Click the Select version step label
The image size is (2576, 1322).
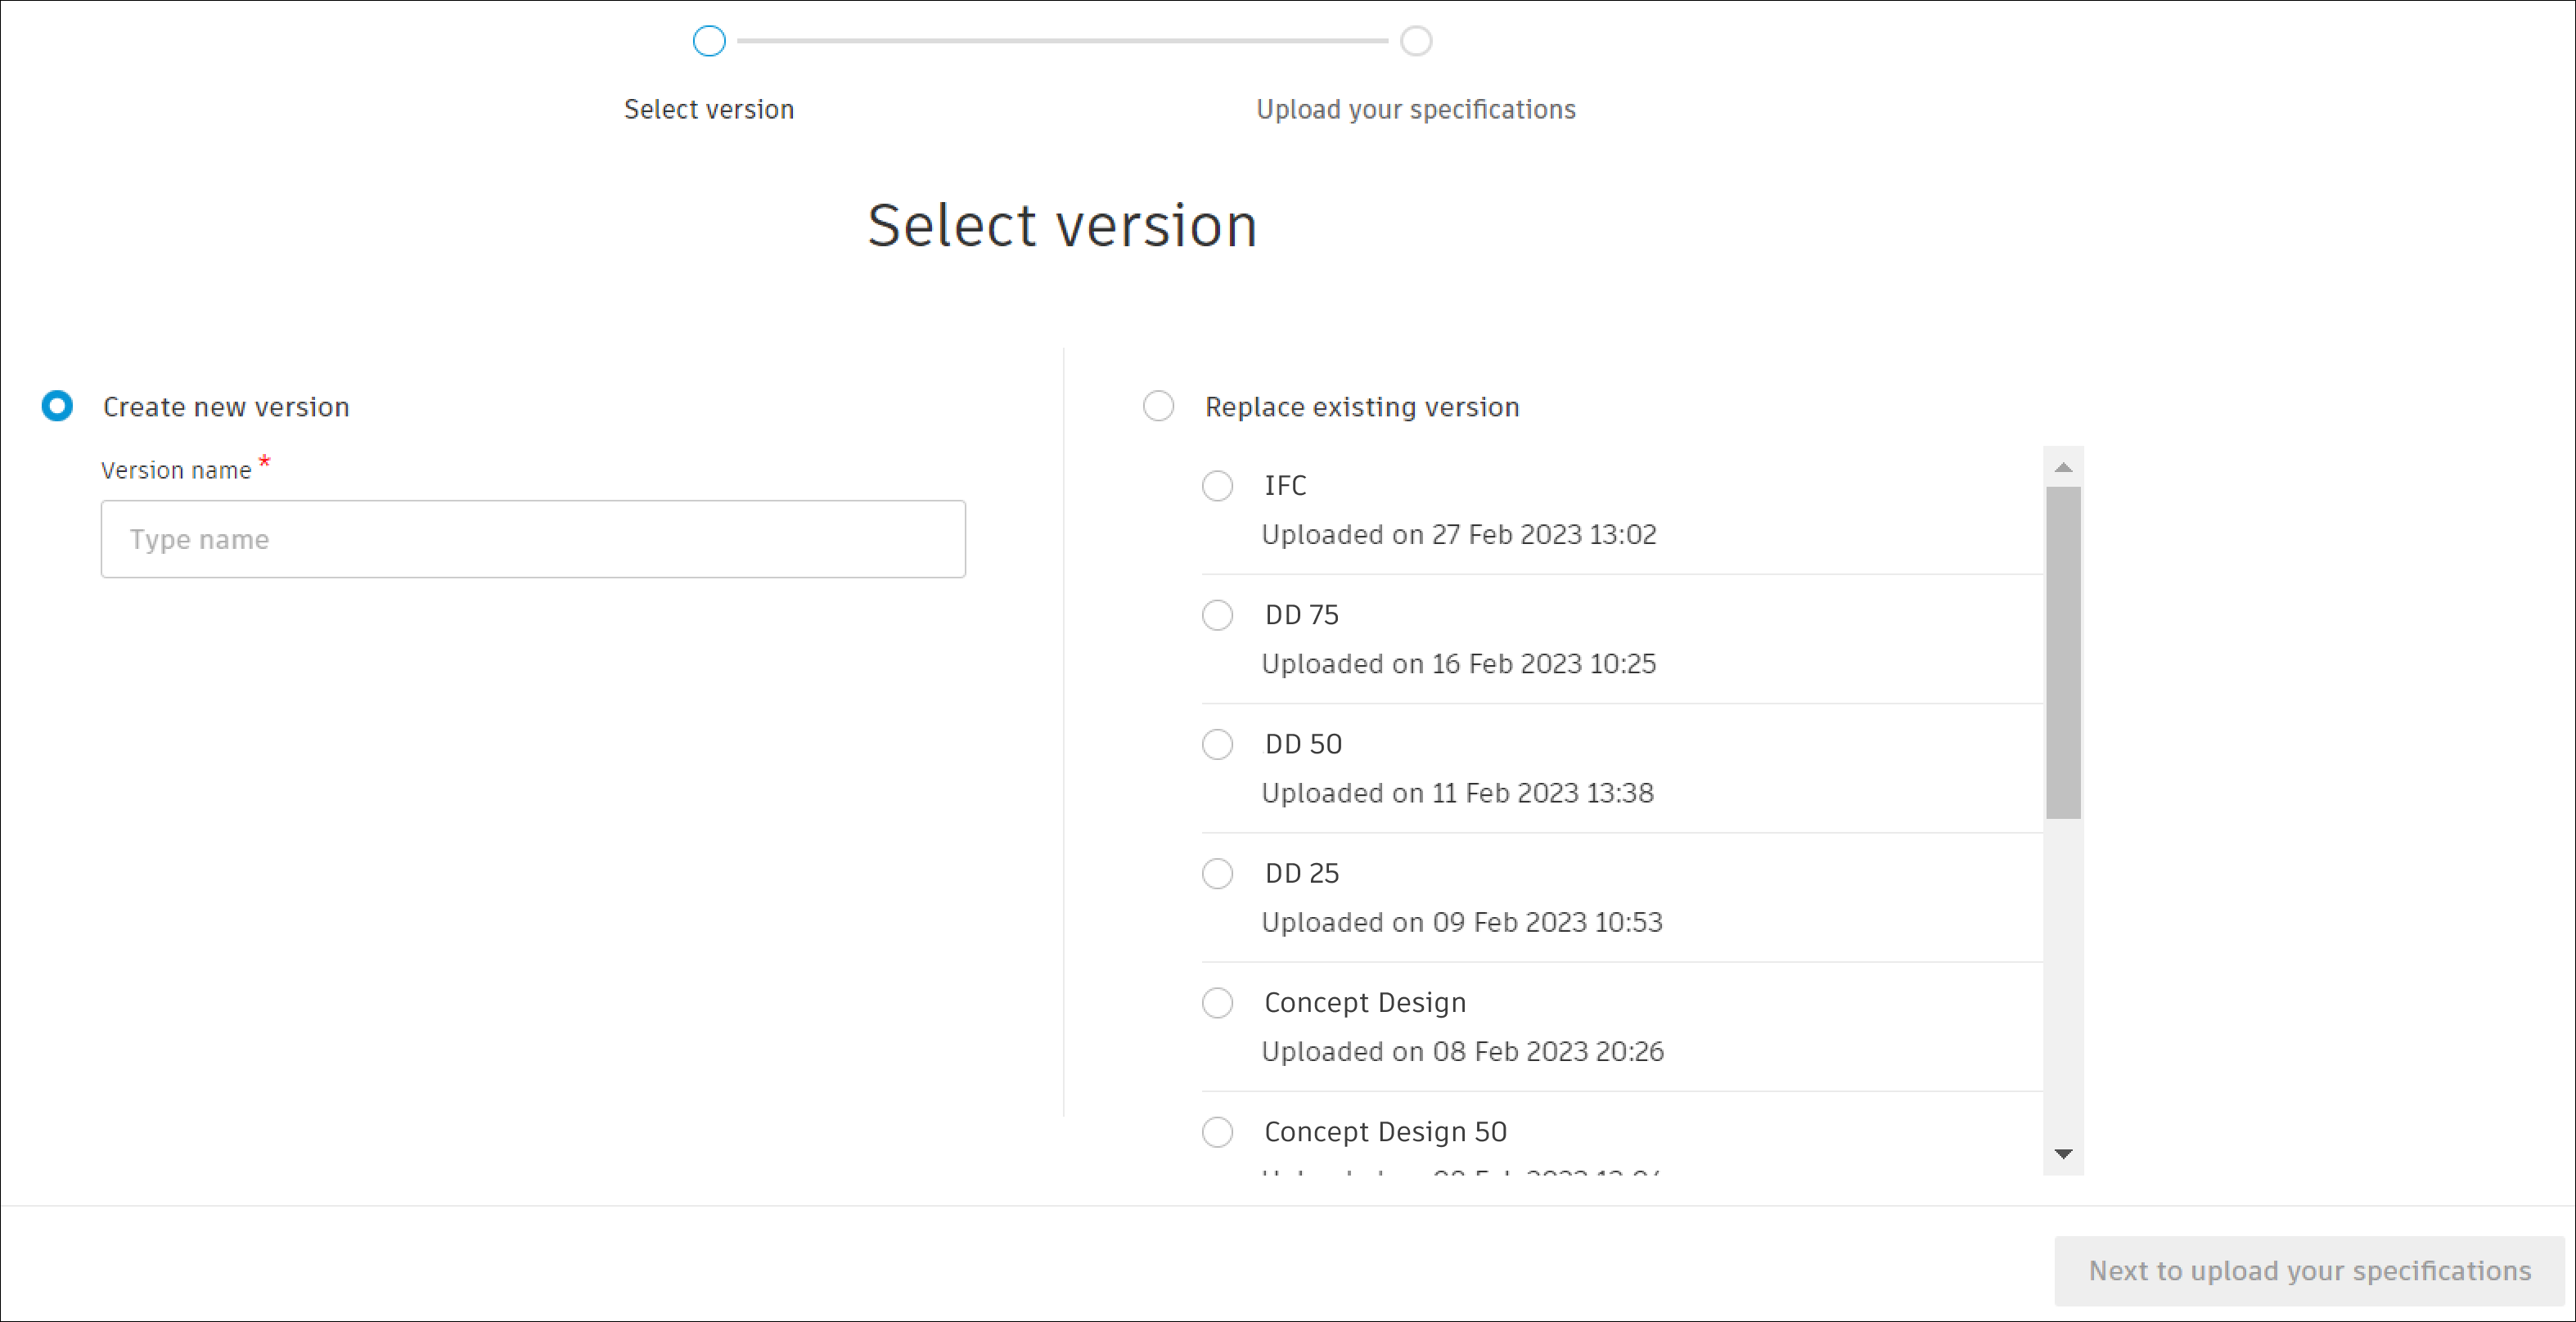pyautogui.click(x=709, y=109)
